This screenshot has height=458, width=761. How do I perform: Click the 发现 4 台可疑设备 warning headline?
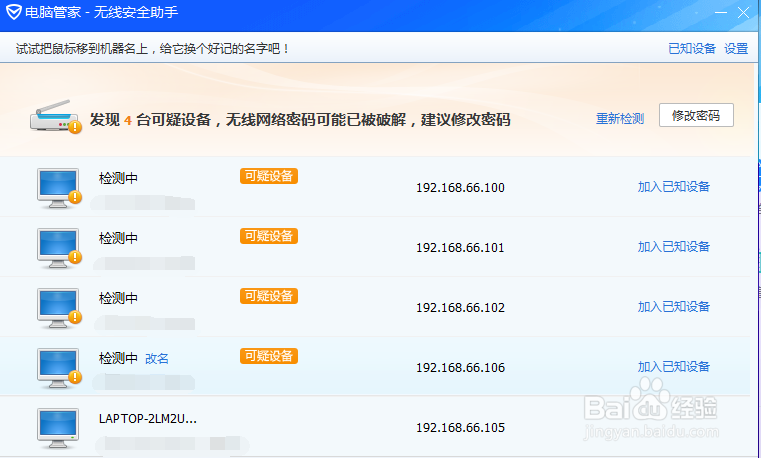coord(300,119)
